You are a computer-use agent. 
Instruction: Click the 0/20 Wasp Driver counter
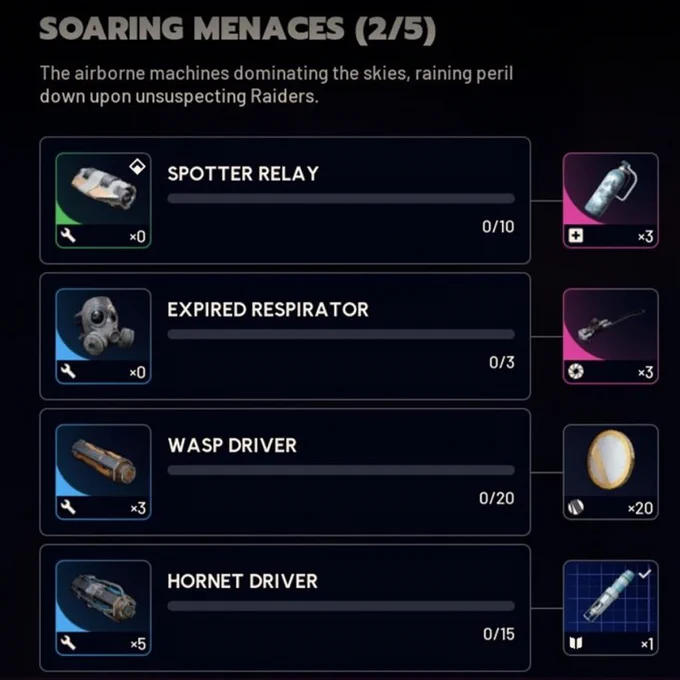point(497,498)
